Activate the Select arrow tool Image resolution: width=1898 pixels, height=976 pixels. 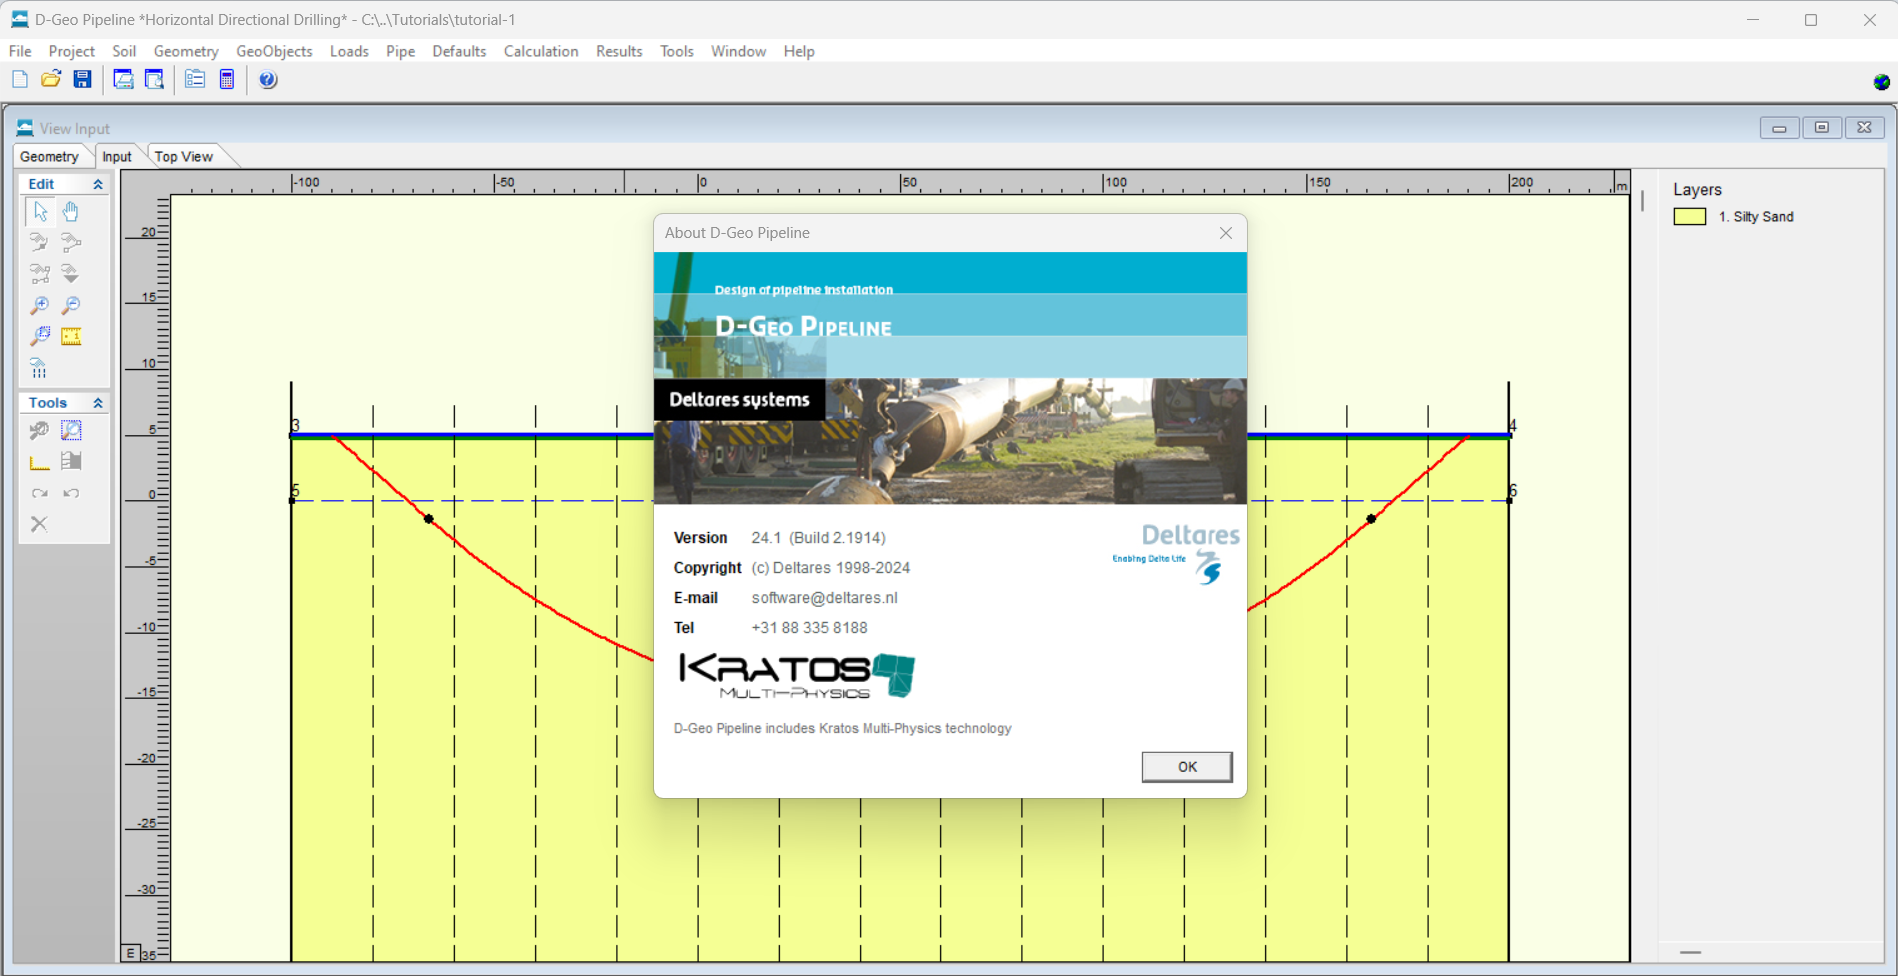[39, 211]
